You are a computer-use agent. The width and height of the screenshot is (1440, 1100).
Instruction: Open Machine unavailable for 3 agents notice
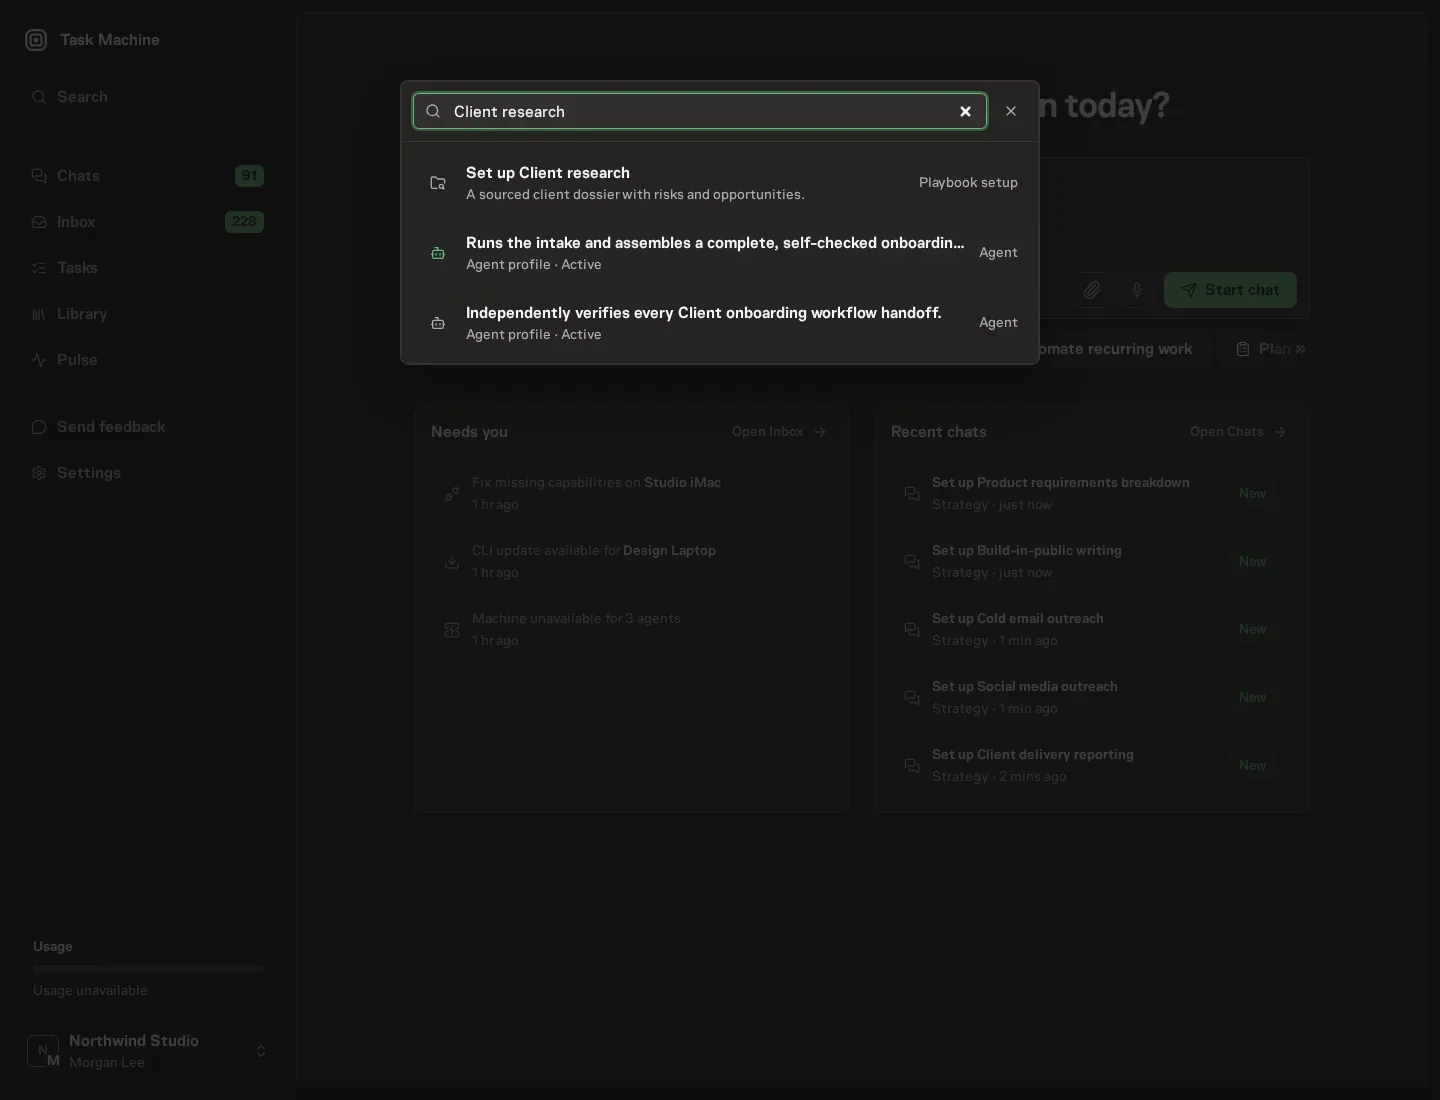pyautogui.click(x=632, y=630)
